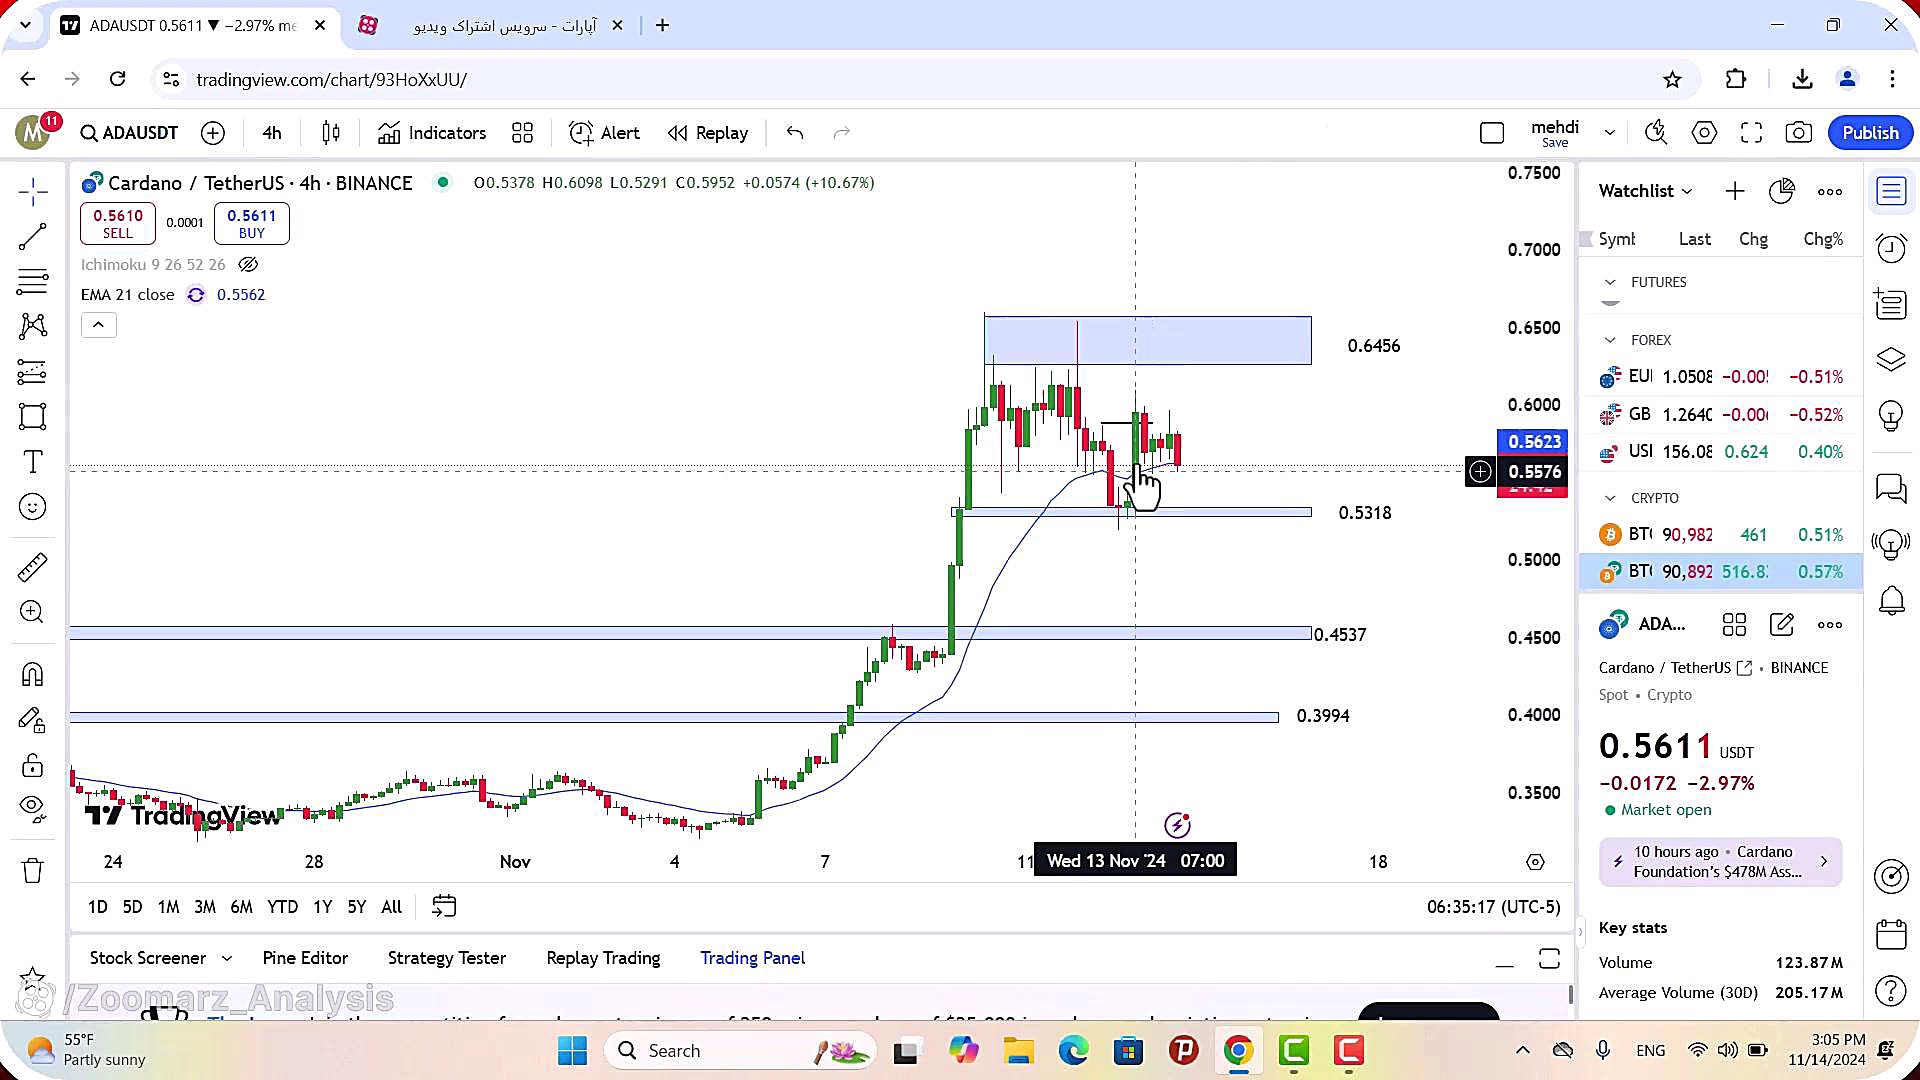Open the patterns drawing tool
The width and height of the screenshot is (1920, 1080).
point(33,326)
